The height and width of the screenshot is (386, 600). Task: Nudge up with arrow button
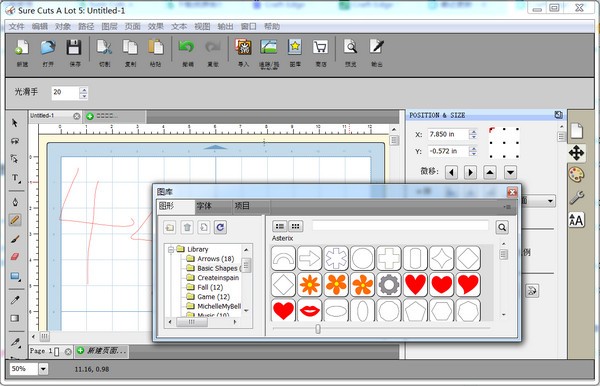490,172
